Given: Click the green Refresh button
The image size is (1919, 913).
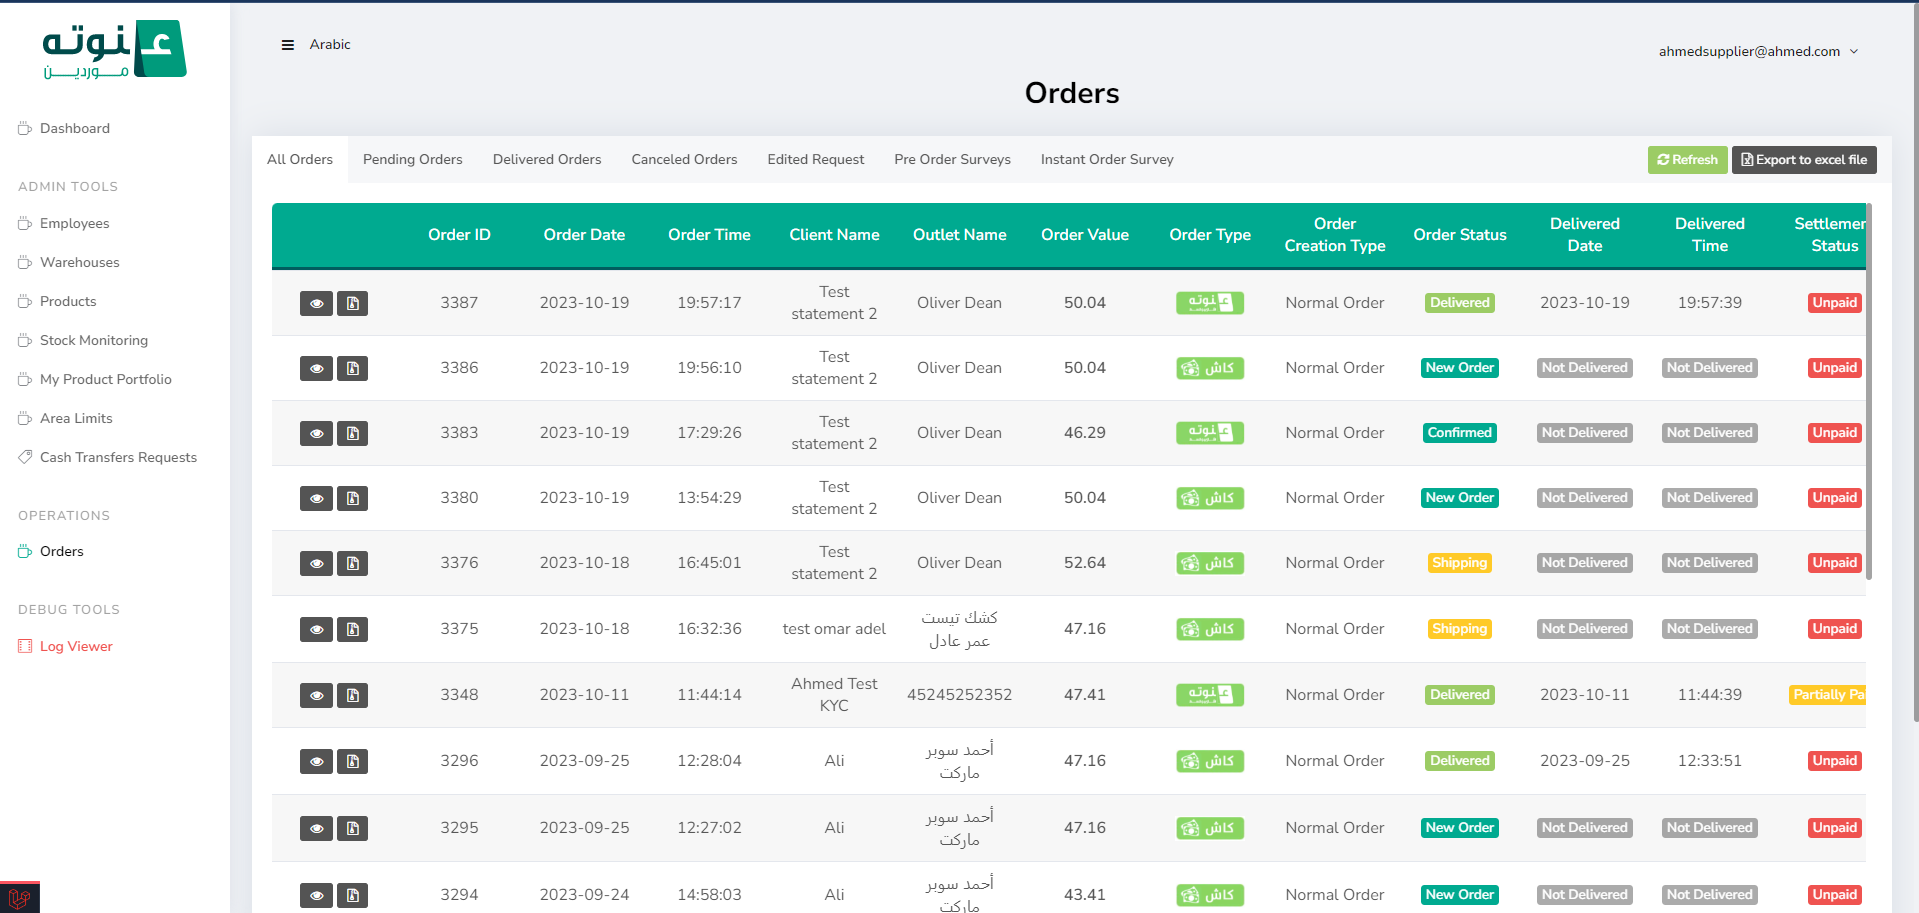Looking at the screenshot, I should (x=1687, y=160).
